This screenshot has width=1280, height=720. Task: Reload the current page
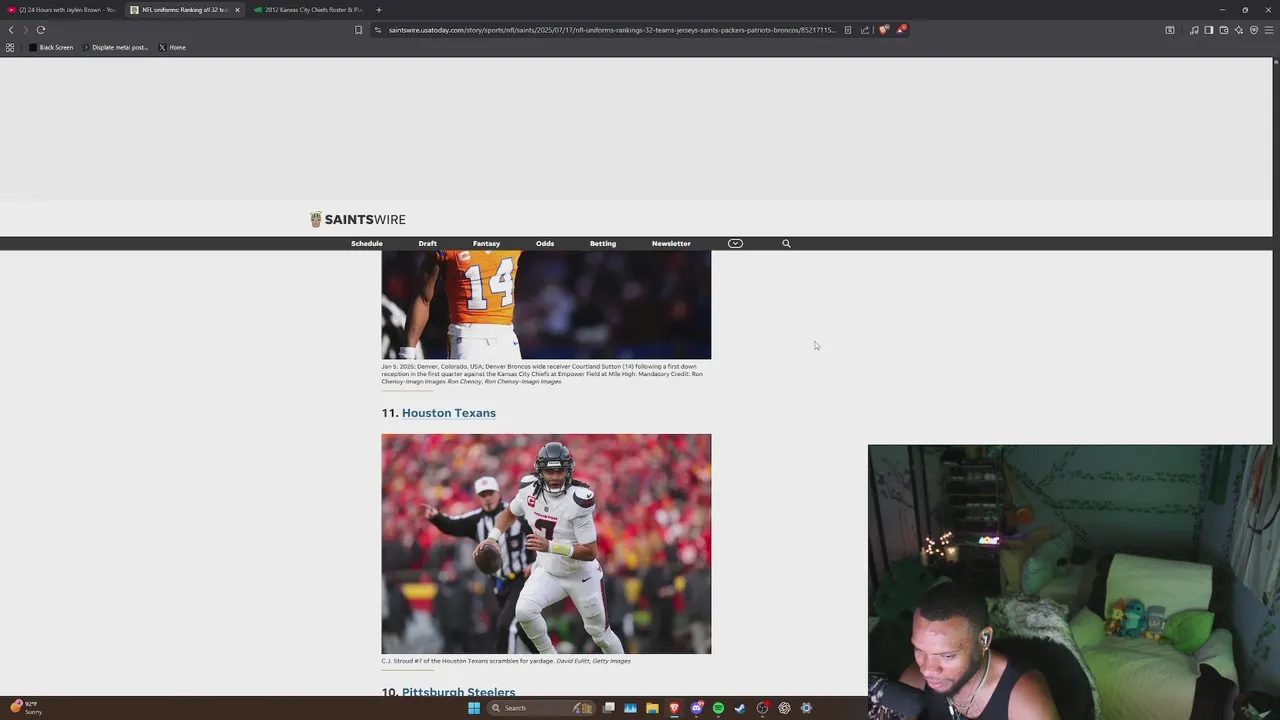(41, 30)
